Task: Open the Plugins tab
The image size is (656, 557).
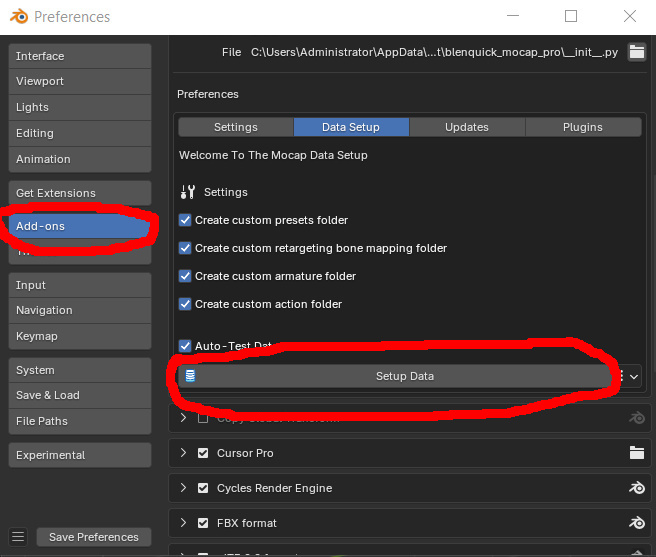Action: (583, 127)
